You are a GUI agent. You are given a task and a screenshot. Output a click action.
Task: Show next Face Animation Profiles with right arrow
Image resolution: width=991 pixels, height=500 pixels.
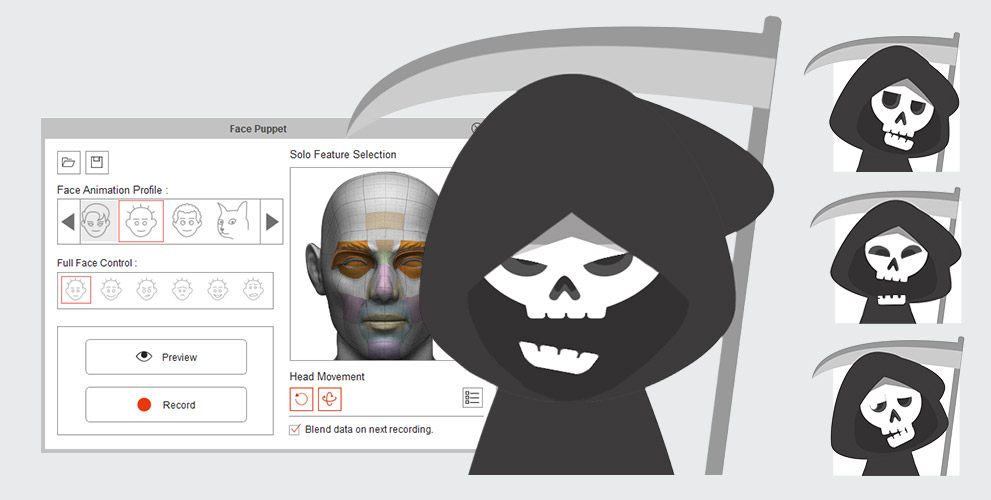[x=272, y=222]
